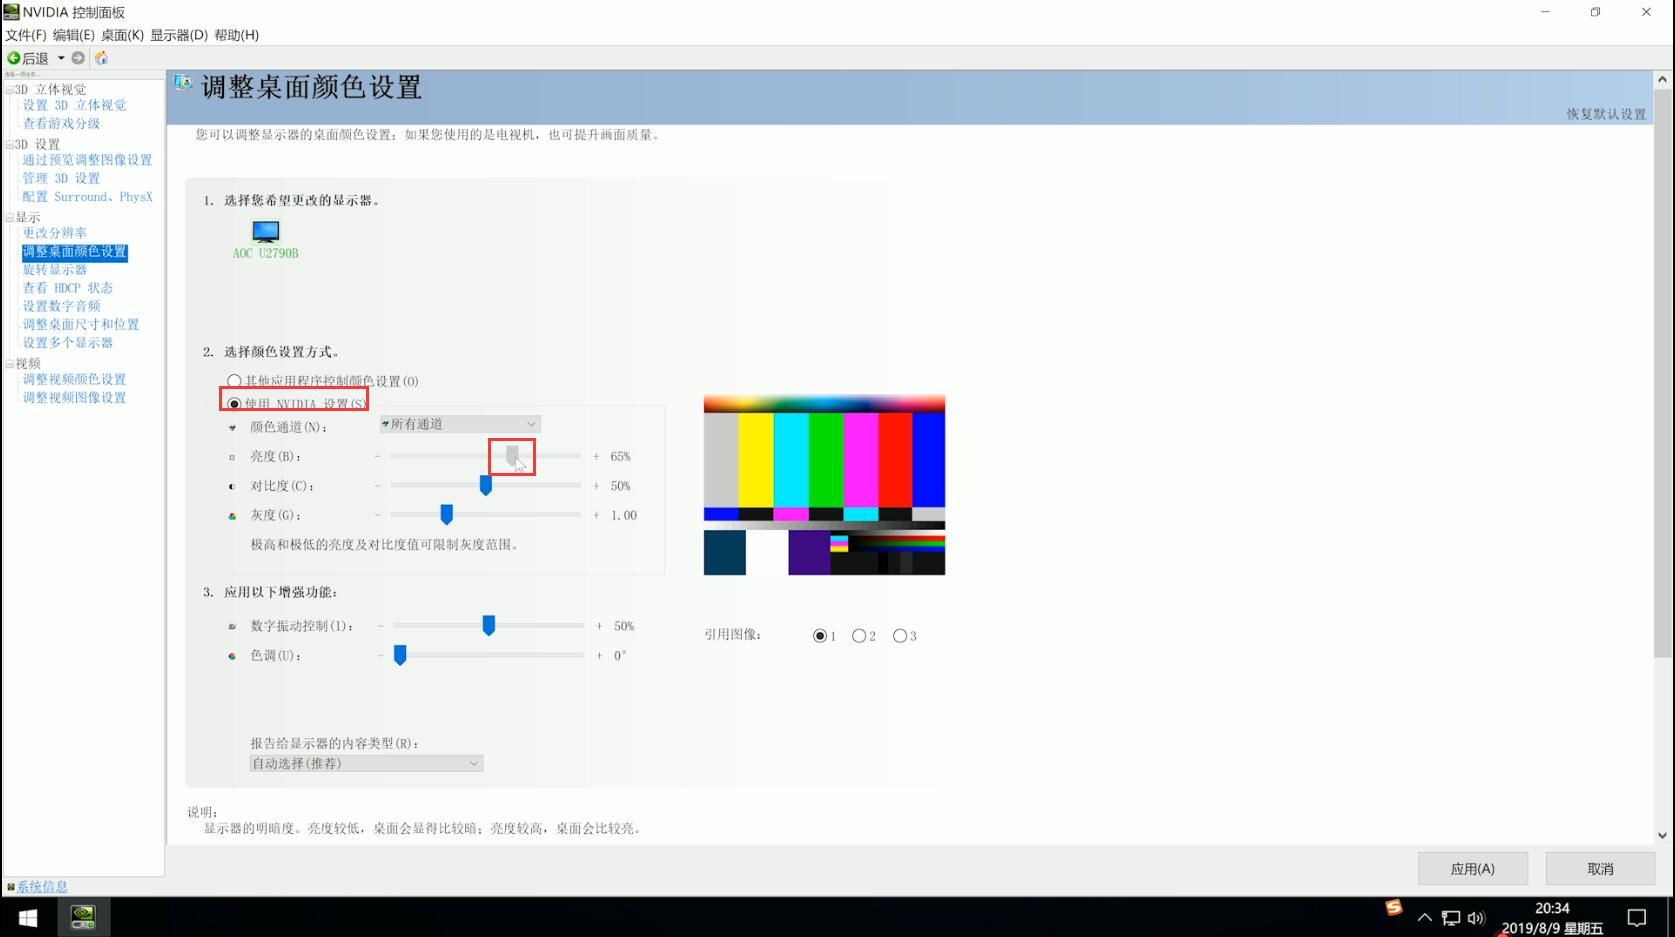Click the 65% brightness value

pyautogui.click(x=620, y=456)
